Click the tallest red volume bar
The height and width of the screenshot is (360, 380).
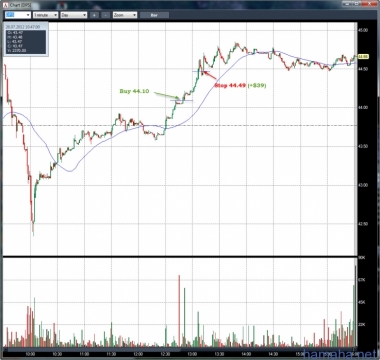point(179,311)
